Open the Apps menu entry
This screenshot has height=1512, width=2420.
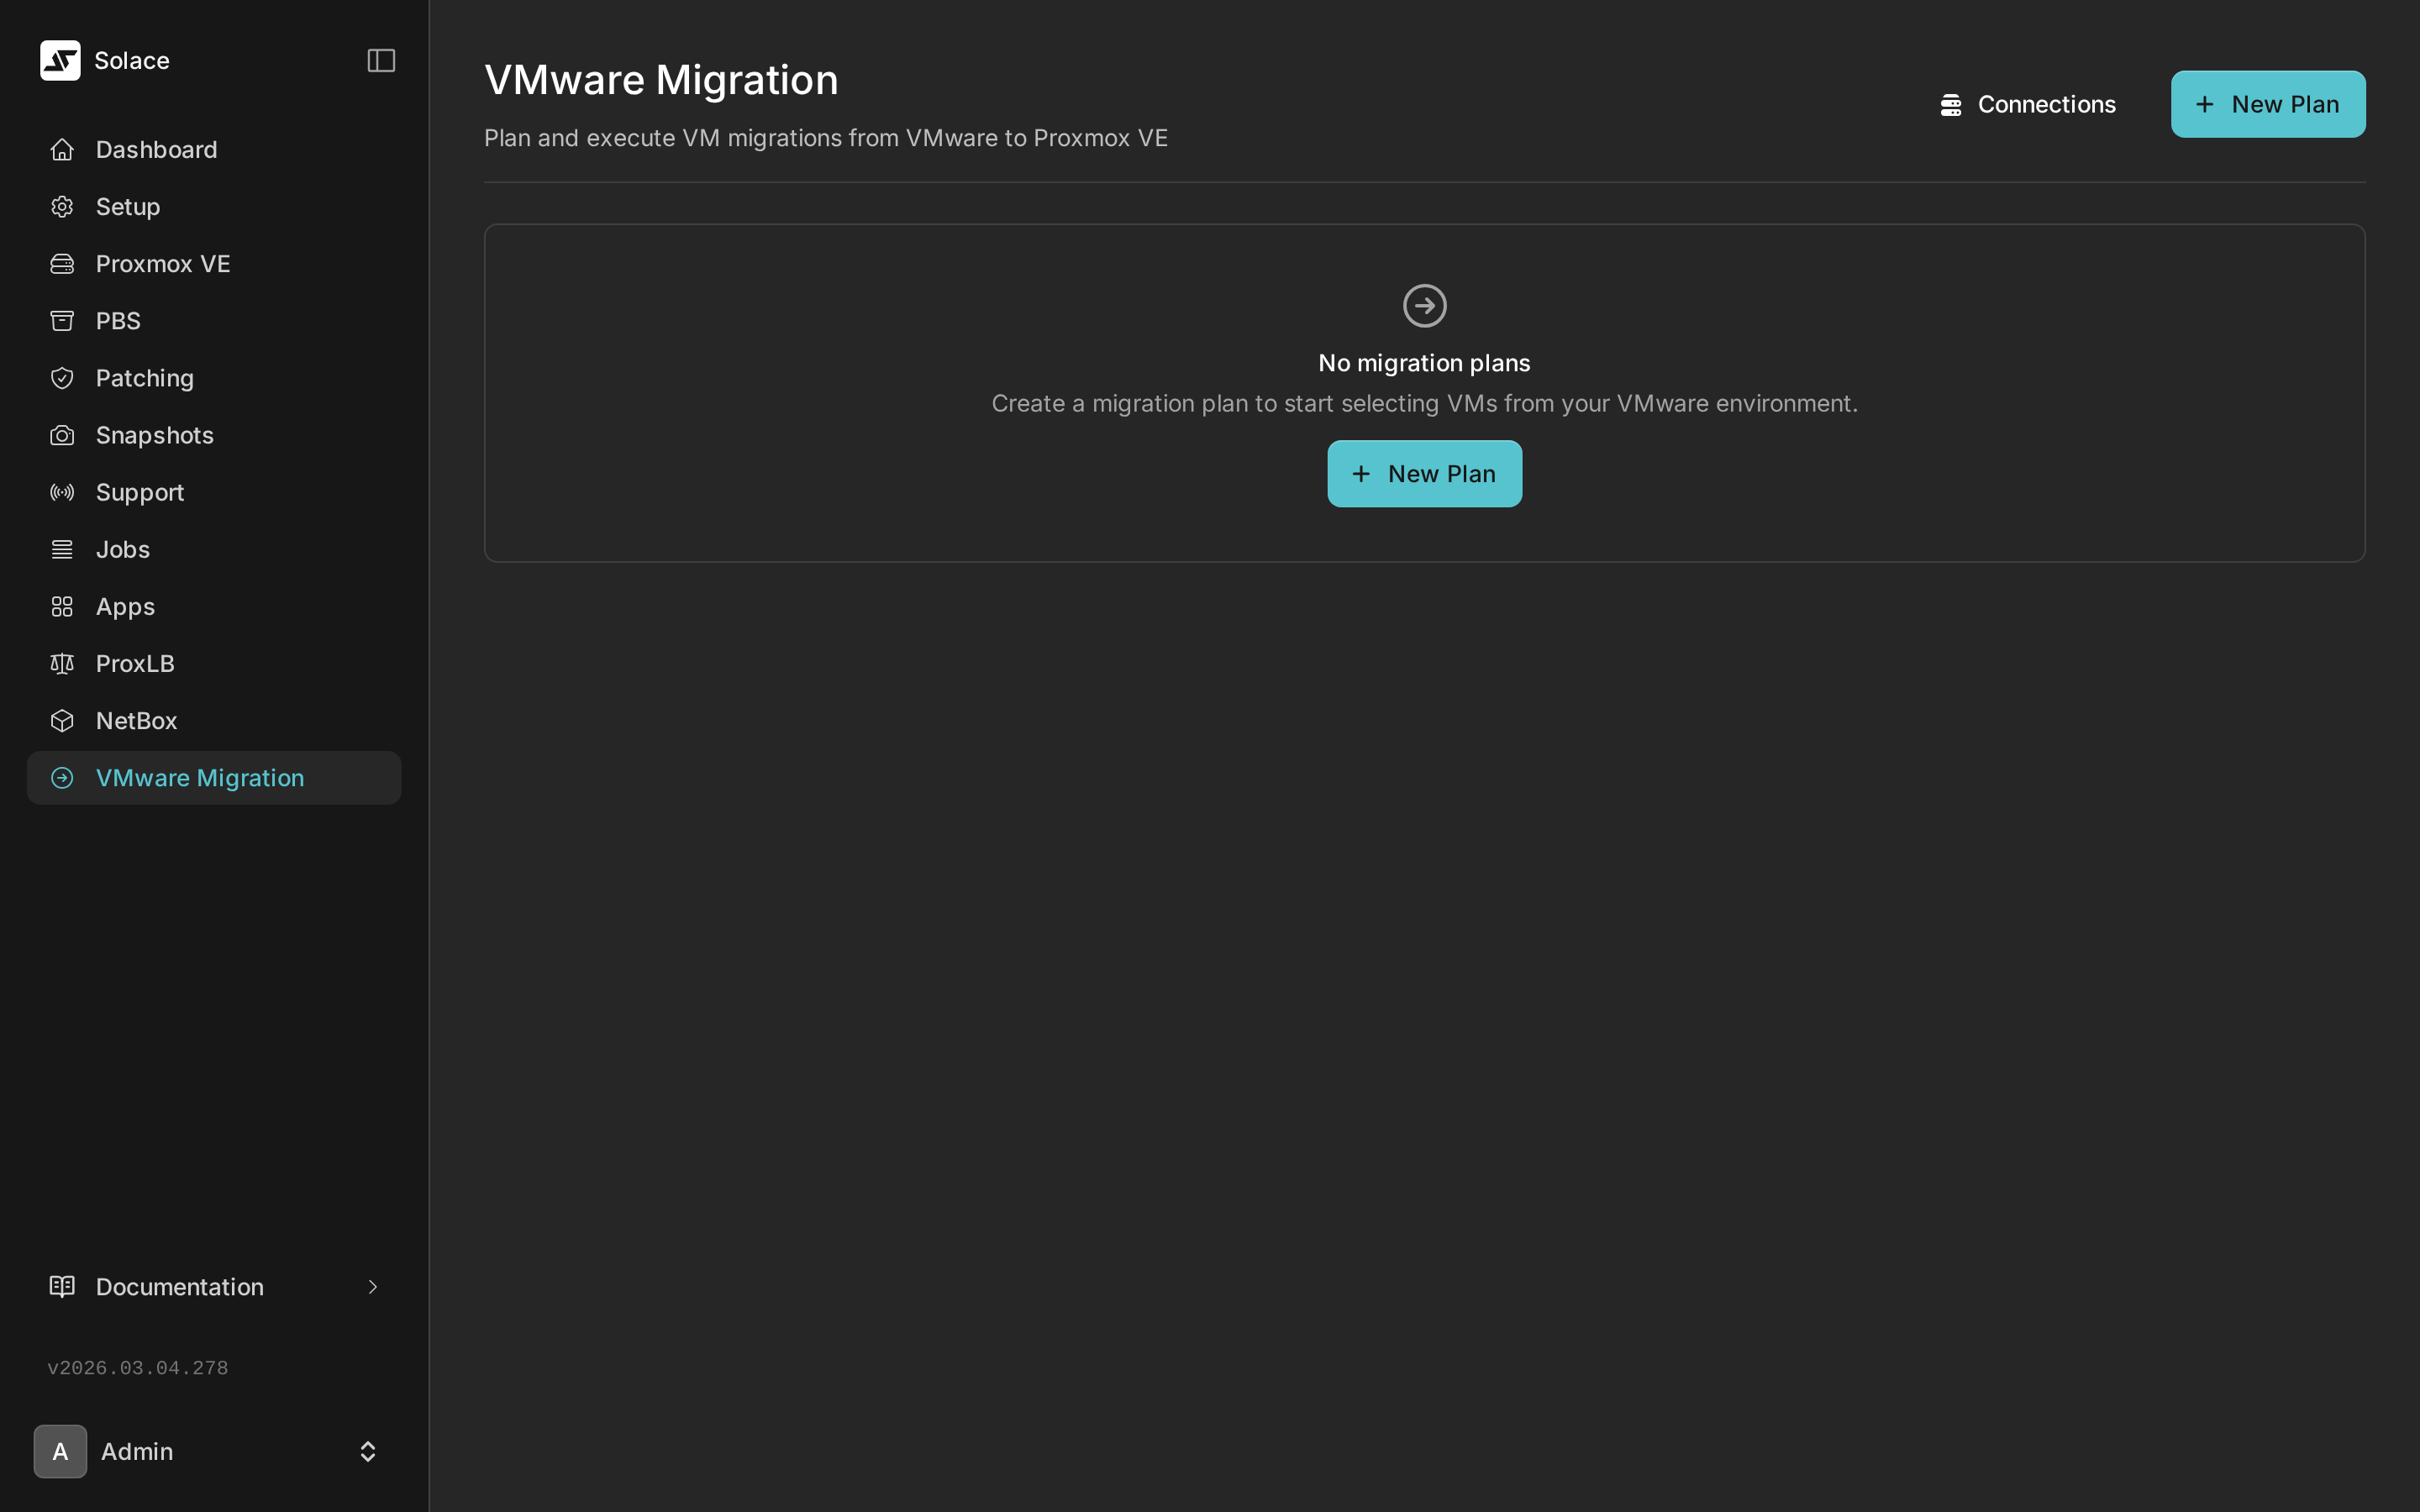pos(124,606)
